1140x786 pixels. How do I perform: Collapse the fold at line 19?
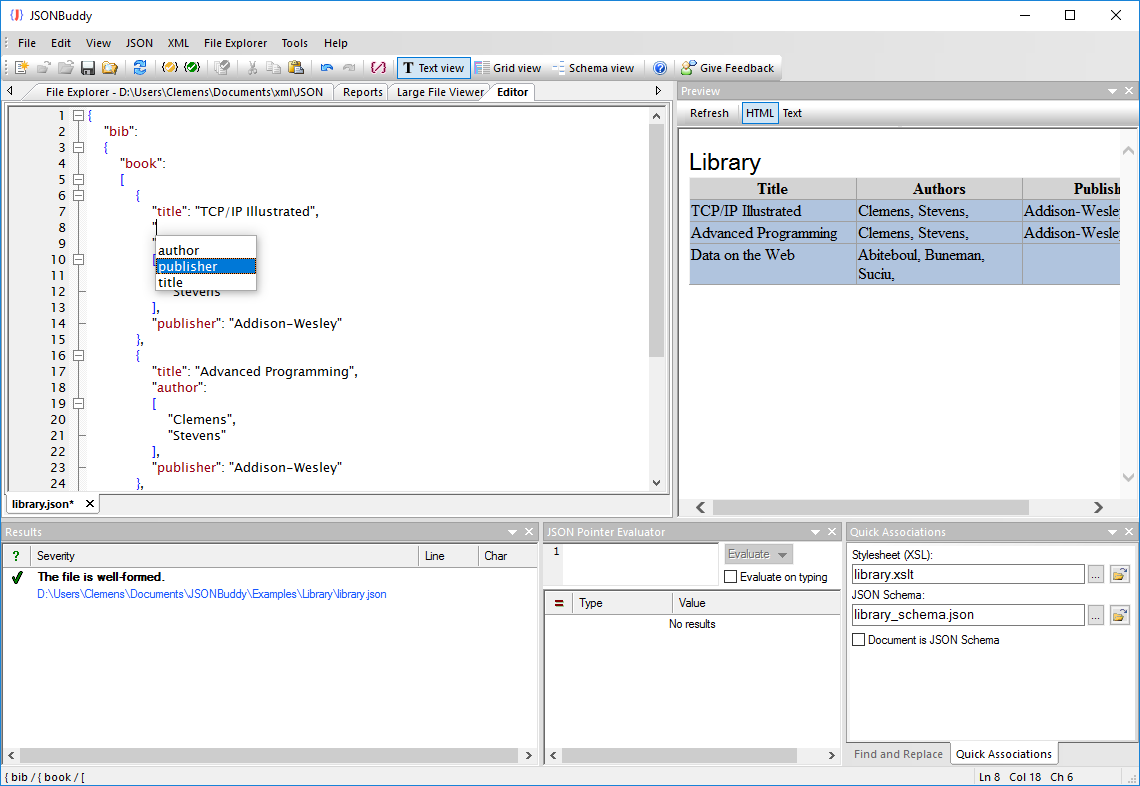pos(79,403)
